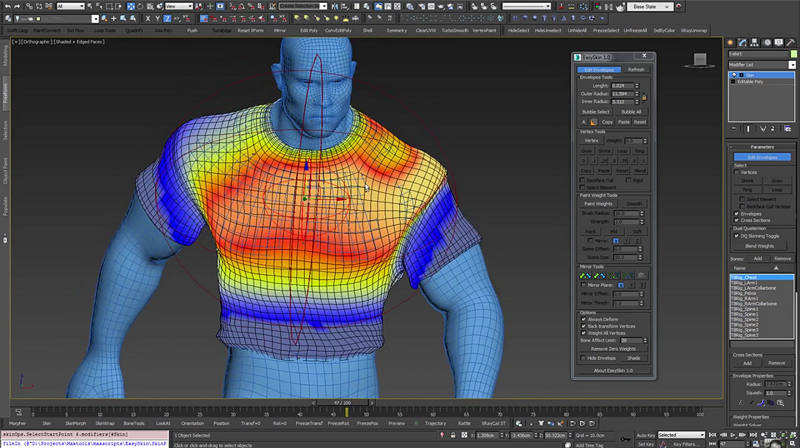Viewport: 800px width, 448px height.
Task: Click the Bubble Select button
Action: point(596,111)
